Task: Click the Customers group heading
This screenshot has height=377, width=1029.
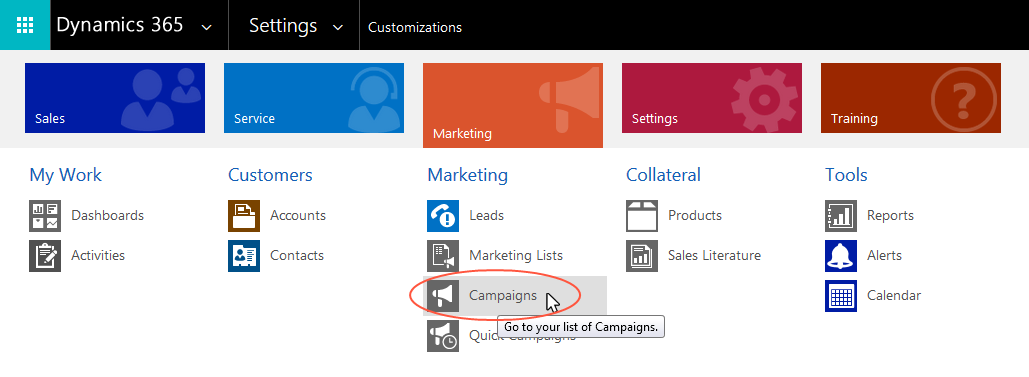Action: click(270, 175)
